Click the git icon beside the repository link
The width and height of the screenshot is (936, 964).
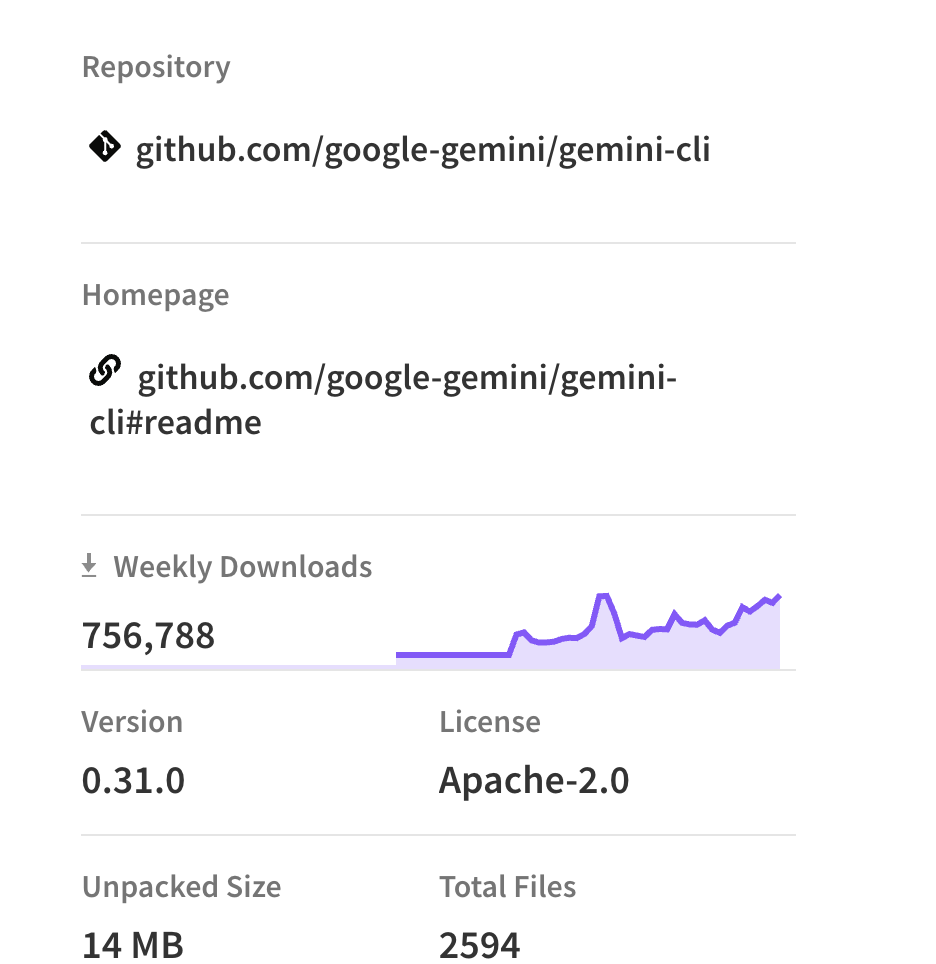[x=105, y=147]
